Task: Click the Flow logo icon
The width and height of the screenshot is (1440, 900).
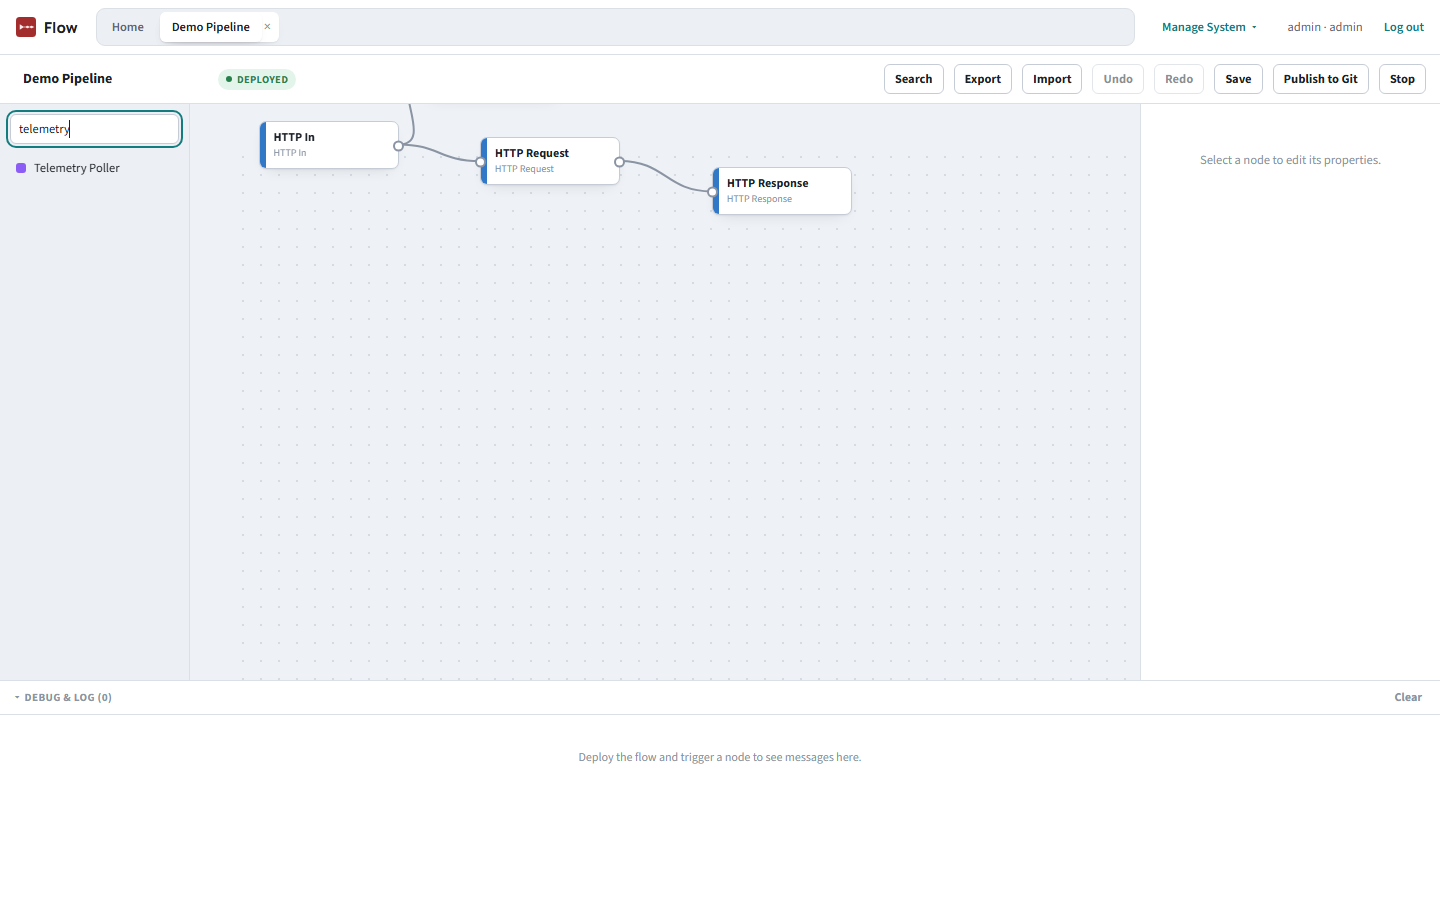Action: point(26,27)
